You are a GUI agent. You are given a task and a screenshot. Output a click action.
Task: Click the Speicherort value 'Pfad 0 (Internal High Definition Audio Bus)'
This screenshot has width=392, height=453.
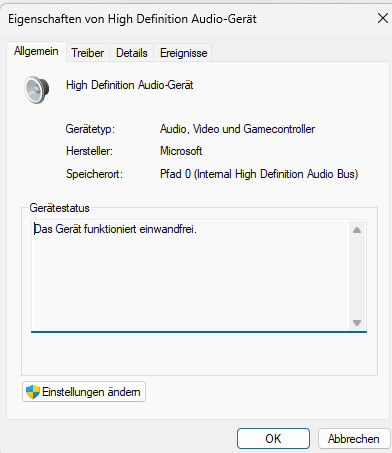(259, 174)
